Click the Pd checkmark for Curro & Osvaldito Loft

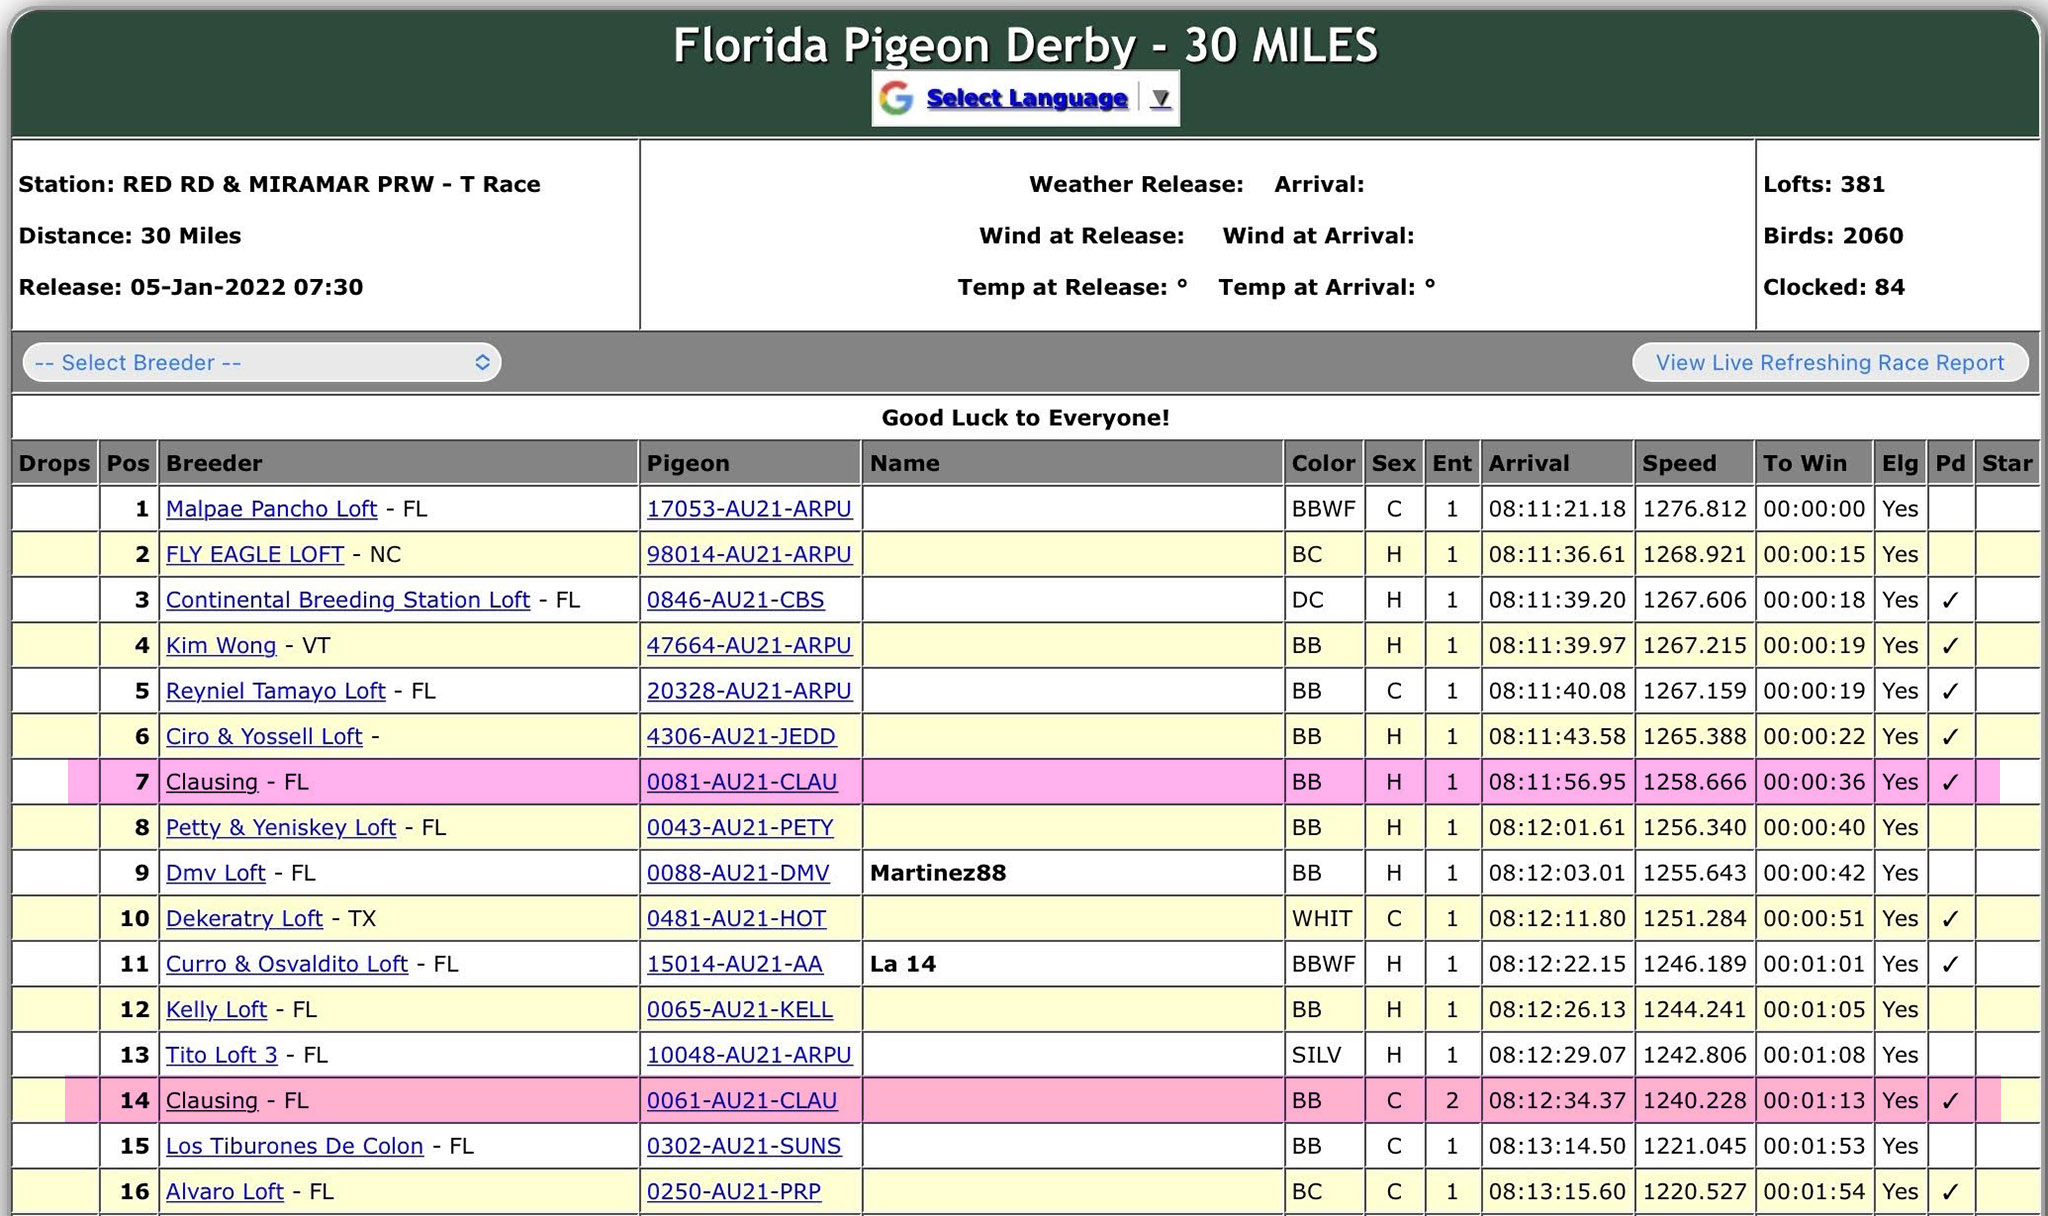coord(1949,964)
